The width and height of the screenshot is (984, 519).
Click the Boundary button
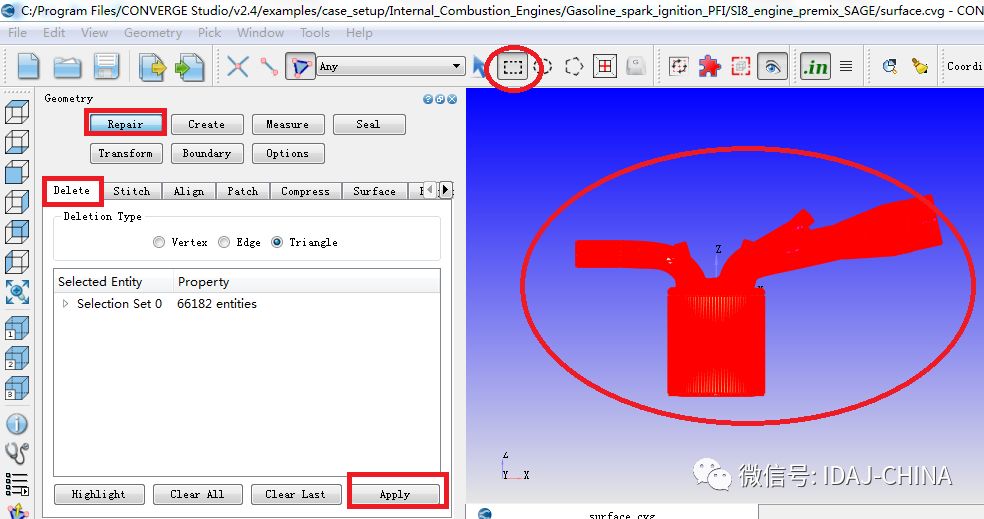(206, 153)
